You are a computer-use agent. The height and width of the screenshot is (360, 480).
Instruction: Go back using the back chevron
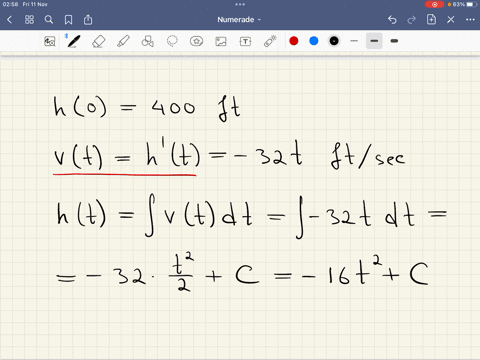9,20
